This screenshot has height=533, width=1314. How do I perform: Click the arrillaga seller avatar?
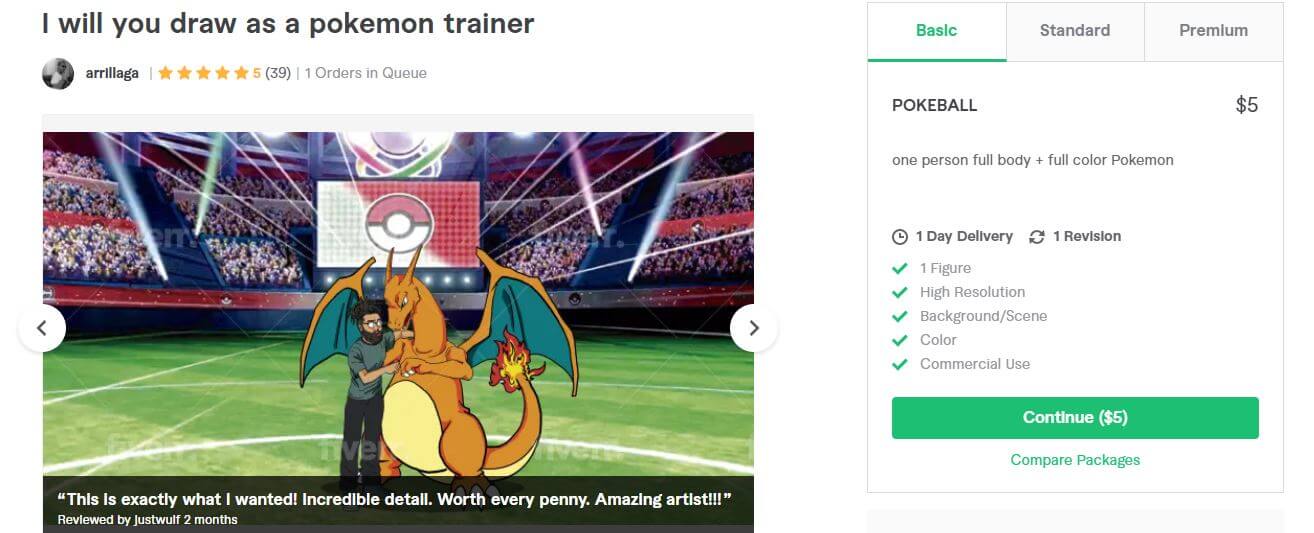(58, 73)
